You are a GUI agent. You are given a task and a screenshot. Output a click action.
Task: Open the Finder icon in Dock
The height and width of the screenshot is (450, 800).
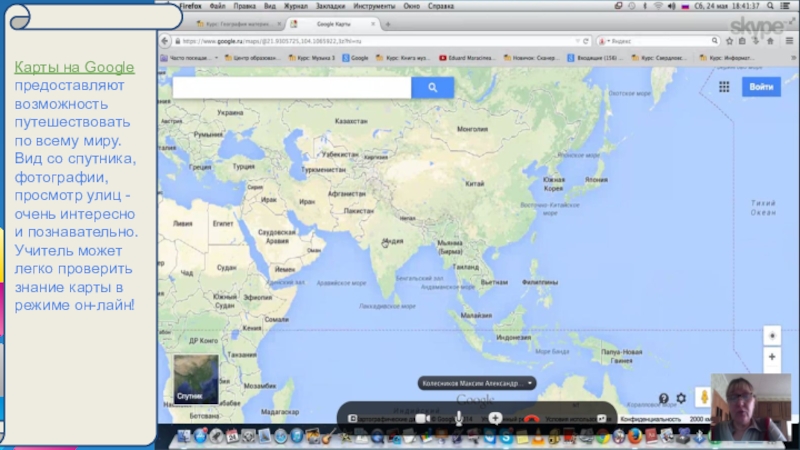184,436
